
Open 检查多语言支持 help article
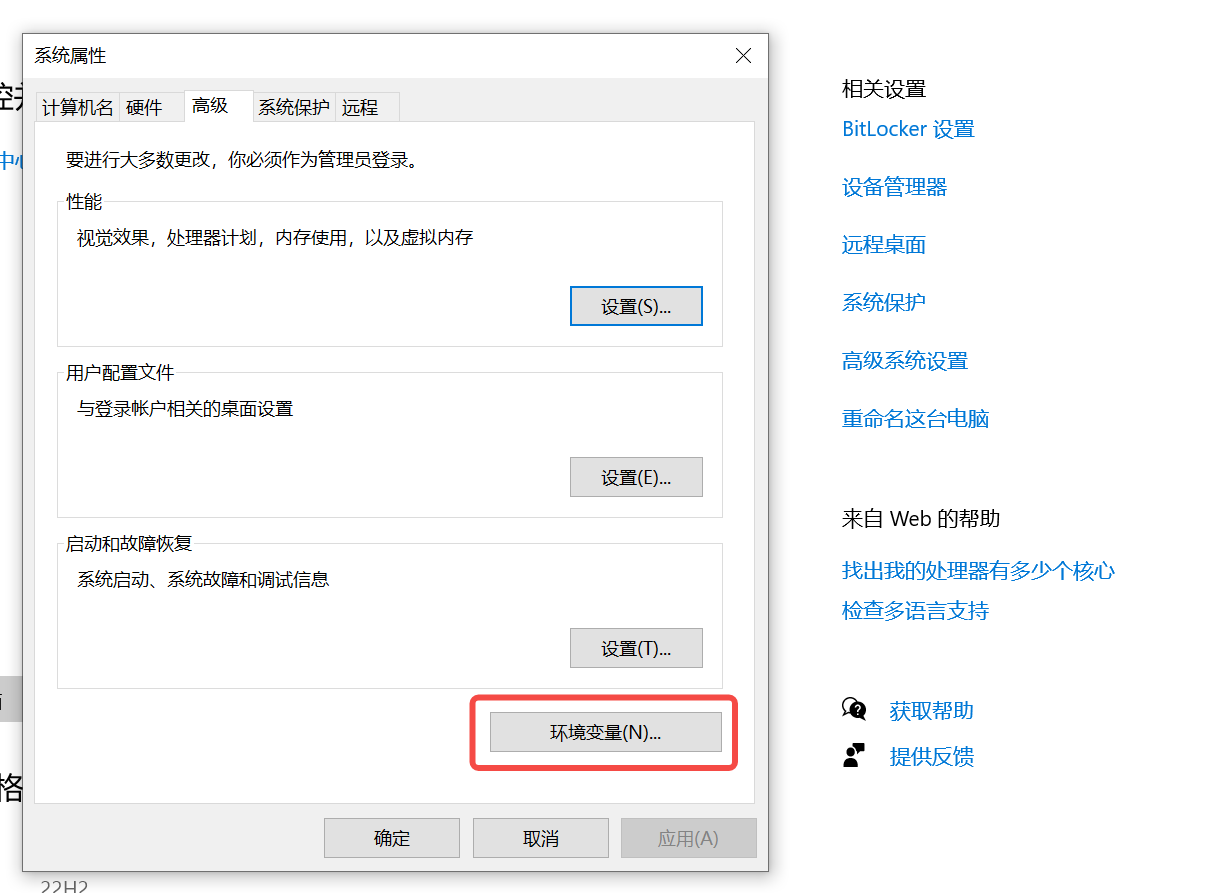(x=915, y=610)
